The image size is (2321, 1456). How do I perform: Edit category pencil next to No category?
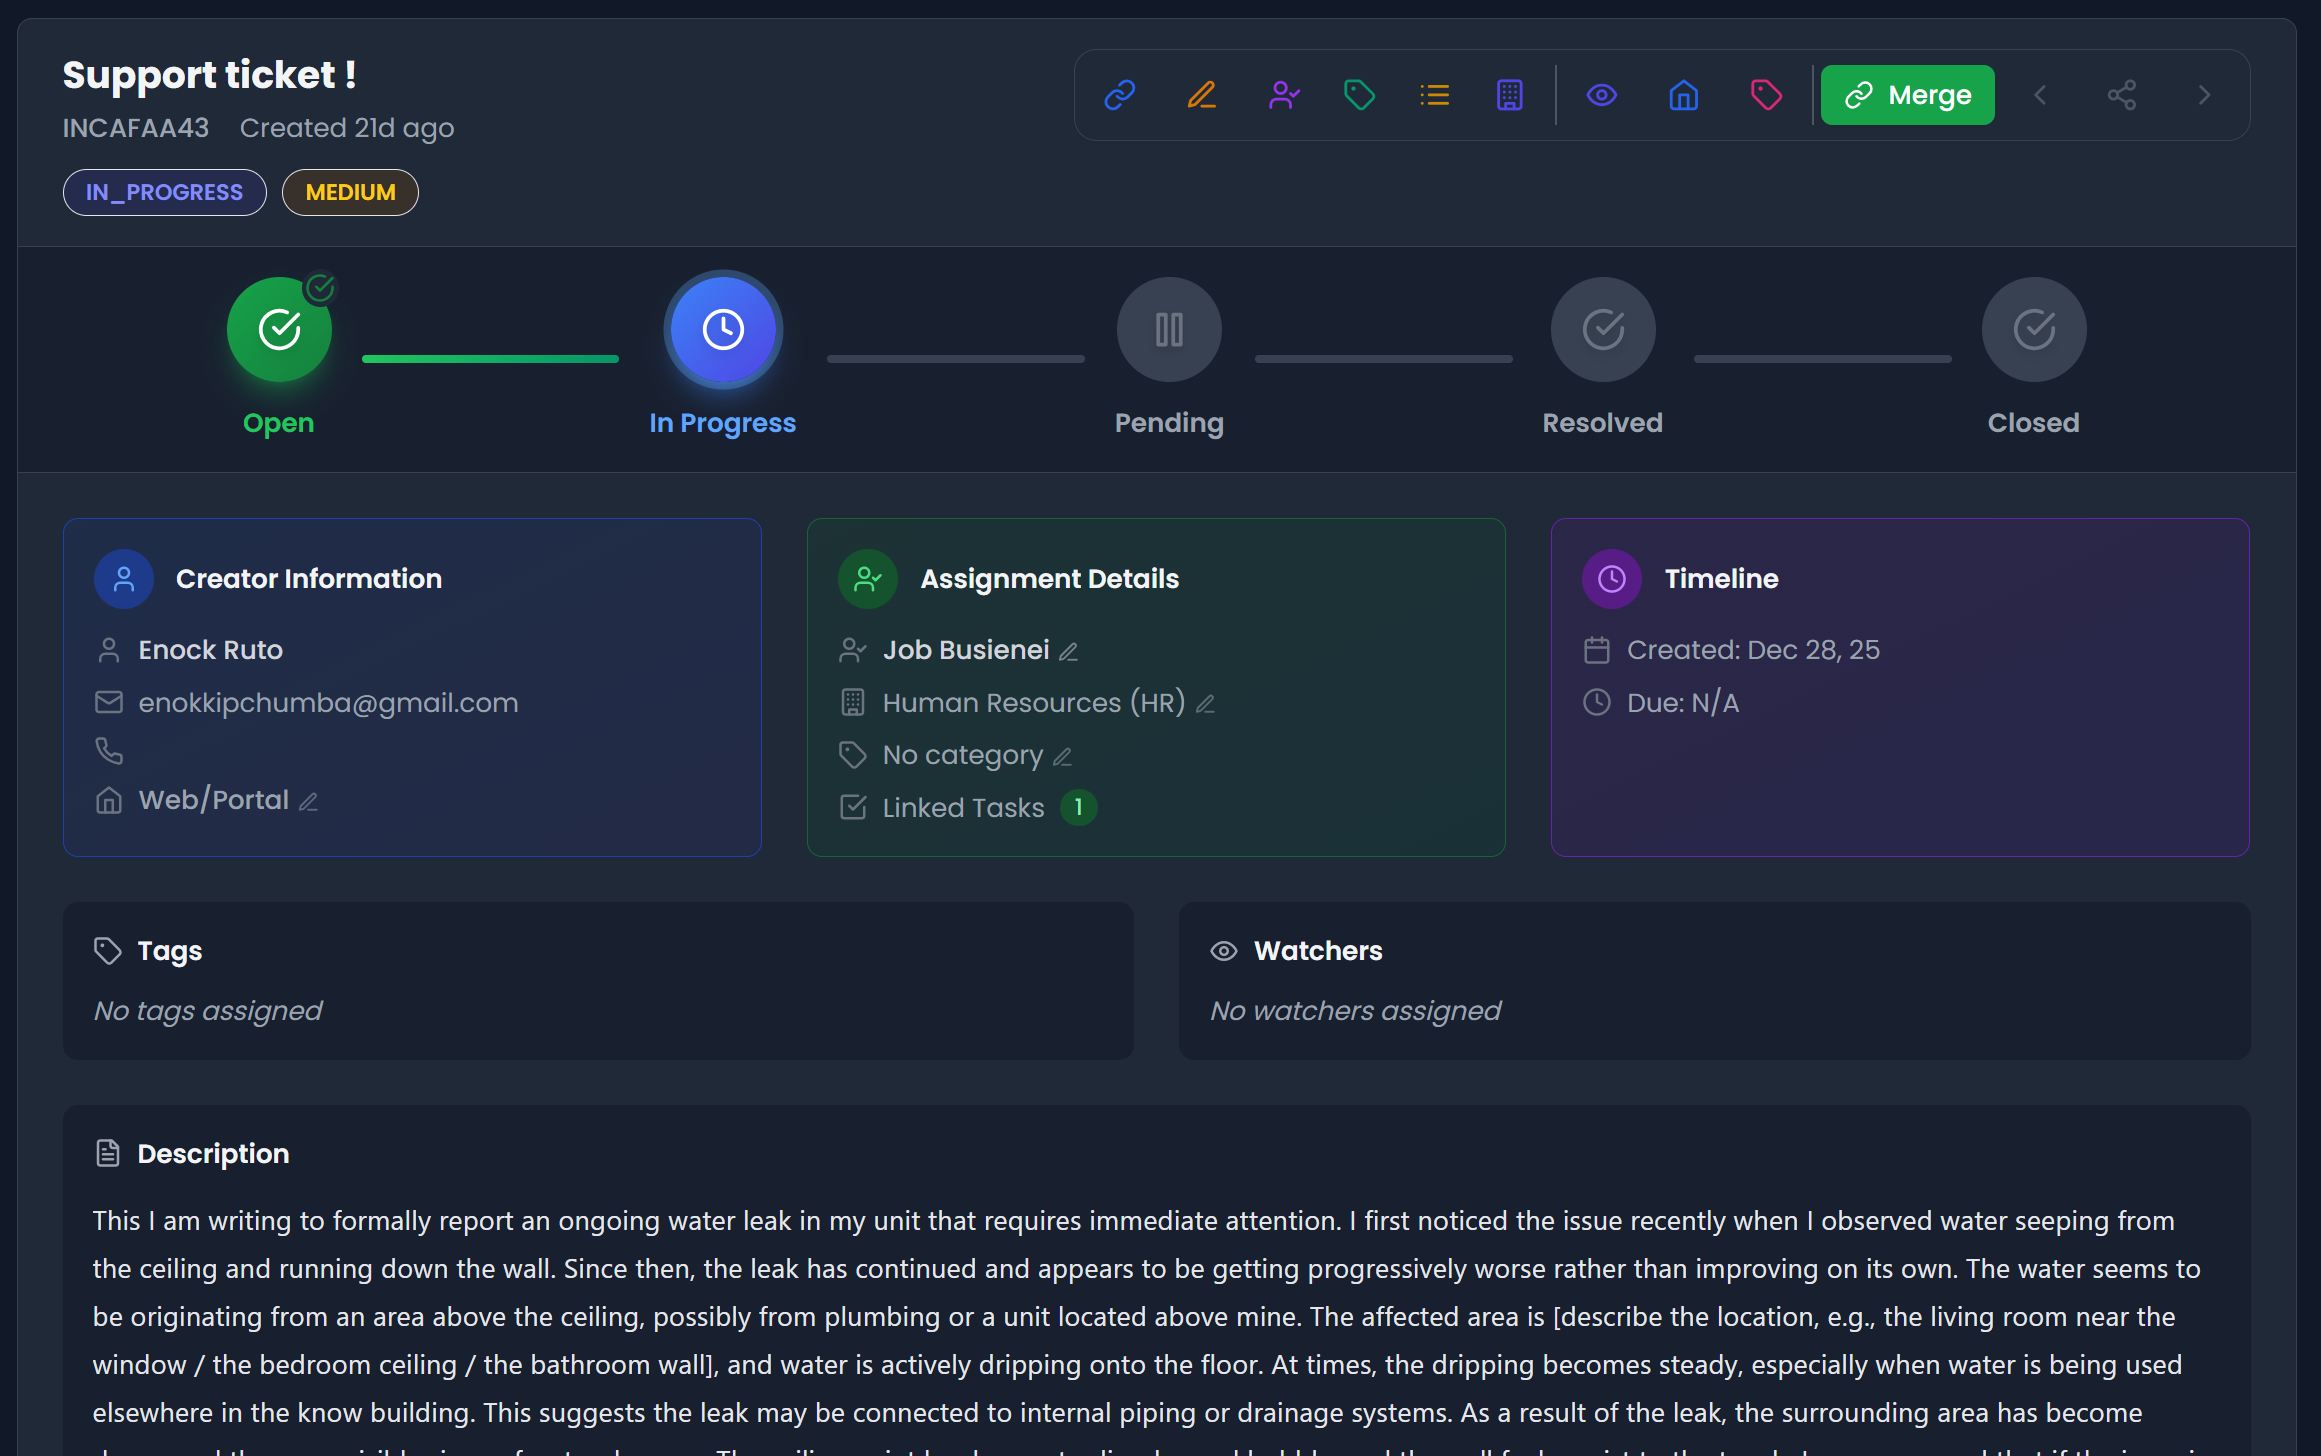(x=1063, y=758)
